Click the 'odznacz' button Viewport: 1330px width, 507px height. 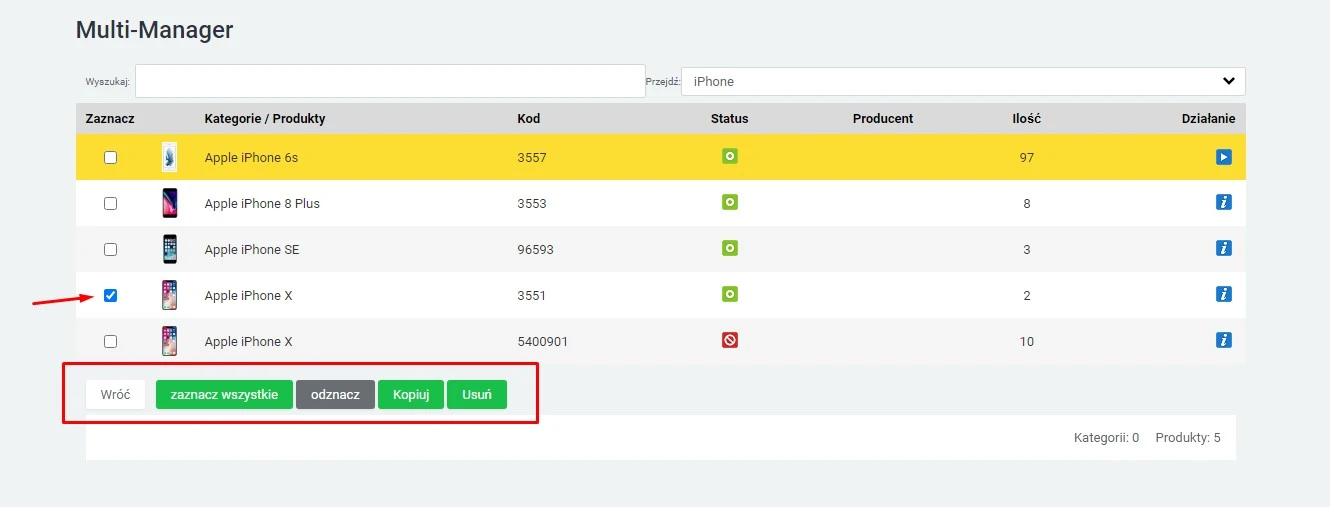[335, 395]
